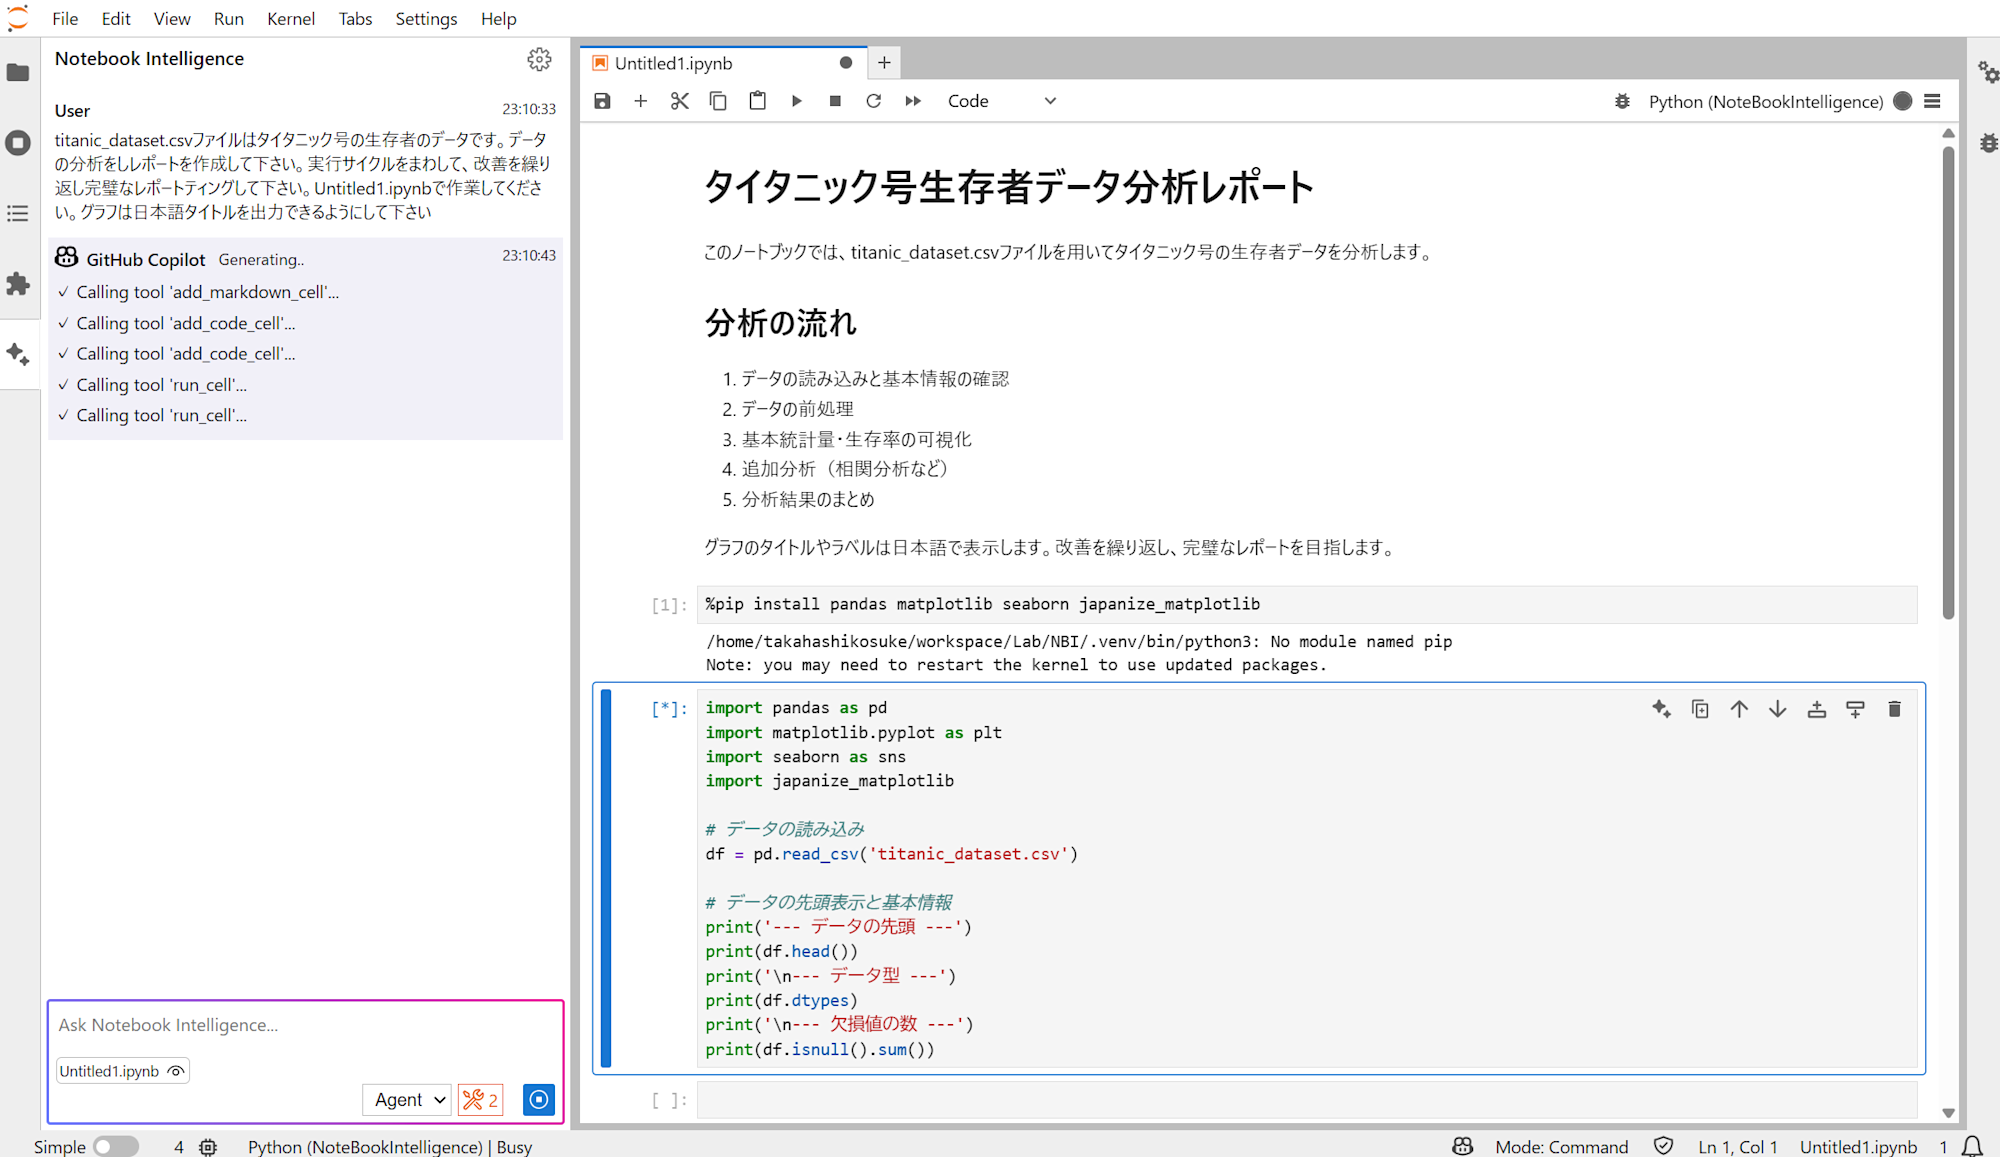Click scroll-down arrow of notebook scrollbar
Screen dimensions: 2000x1157
tap(1948, 1112)
